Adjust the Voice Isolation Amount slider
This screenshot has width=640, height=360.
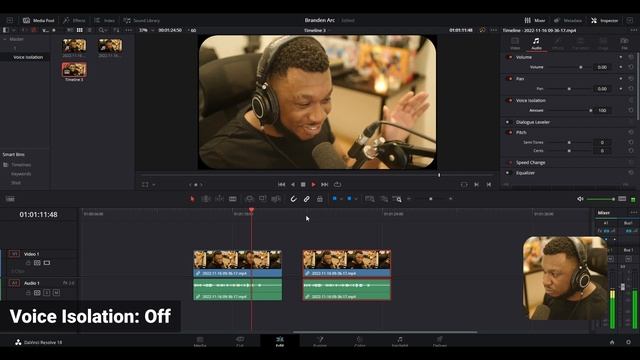tap(590, 111)
